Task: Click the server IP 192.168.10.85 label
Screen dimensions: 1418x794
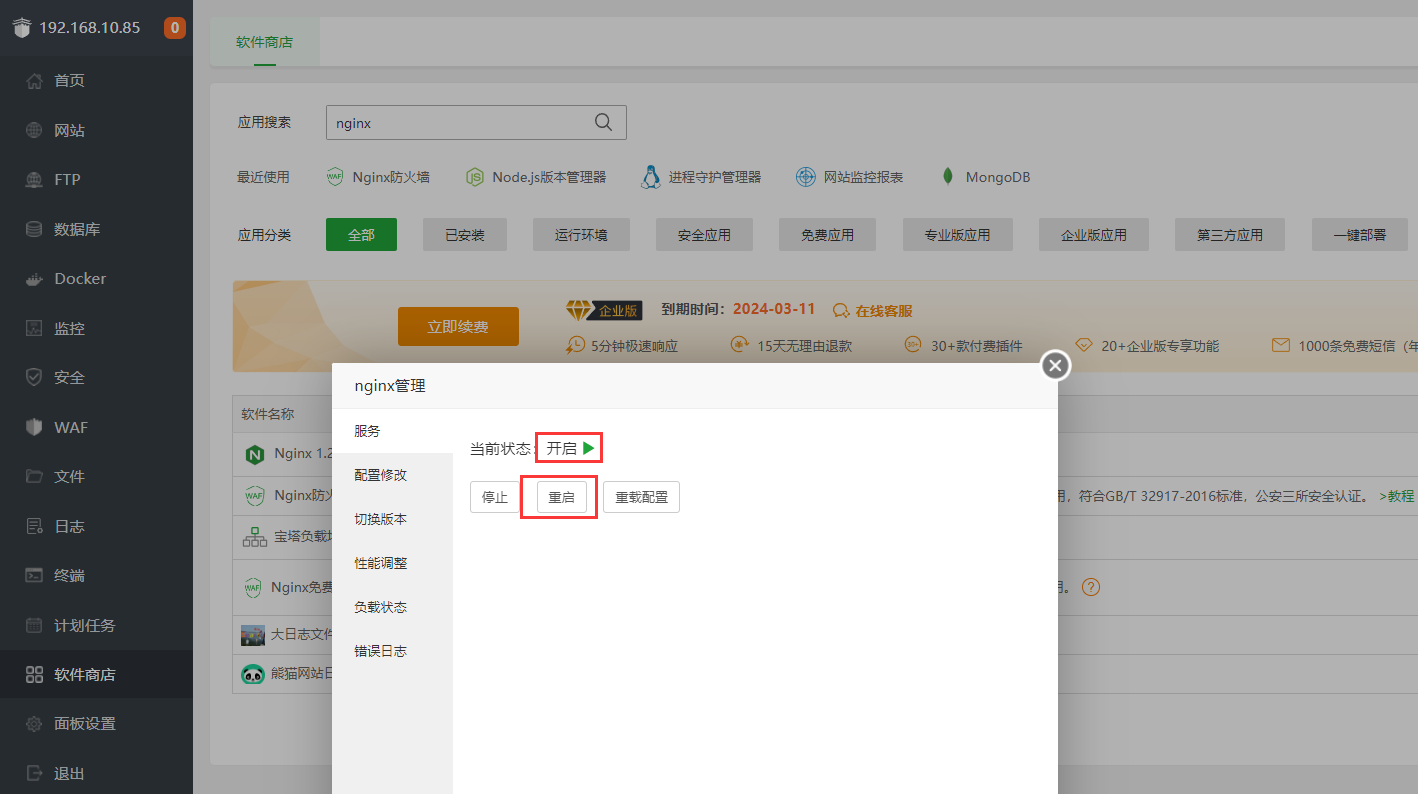Action: [90, 28]
